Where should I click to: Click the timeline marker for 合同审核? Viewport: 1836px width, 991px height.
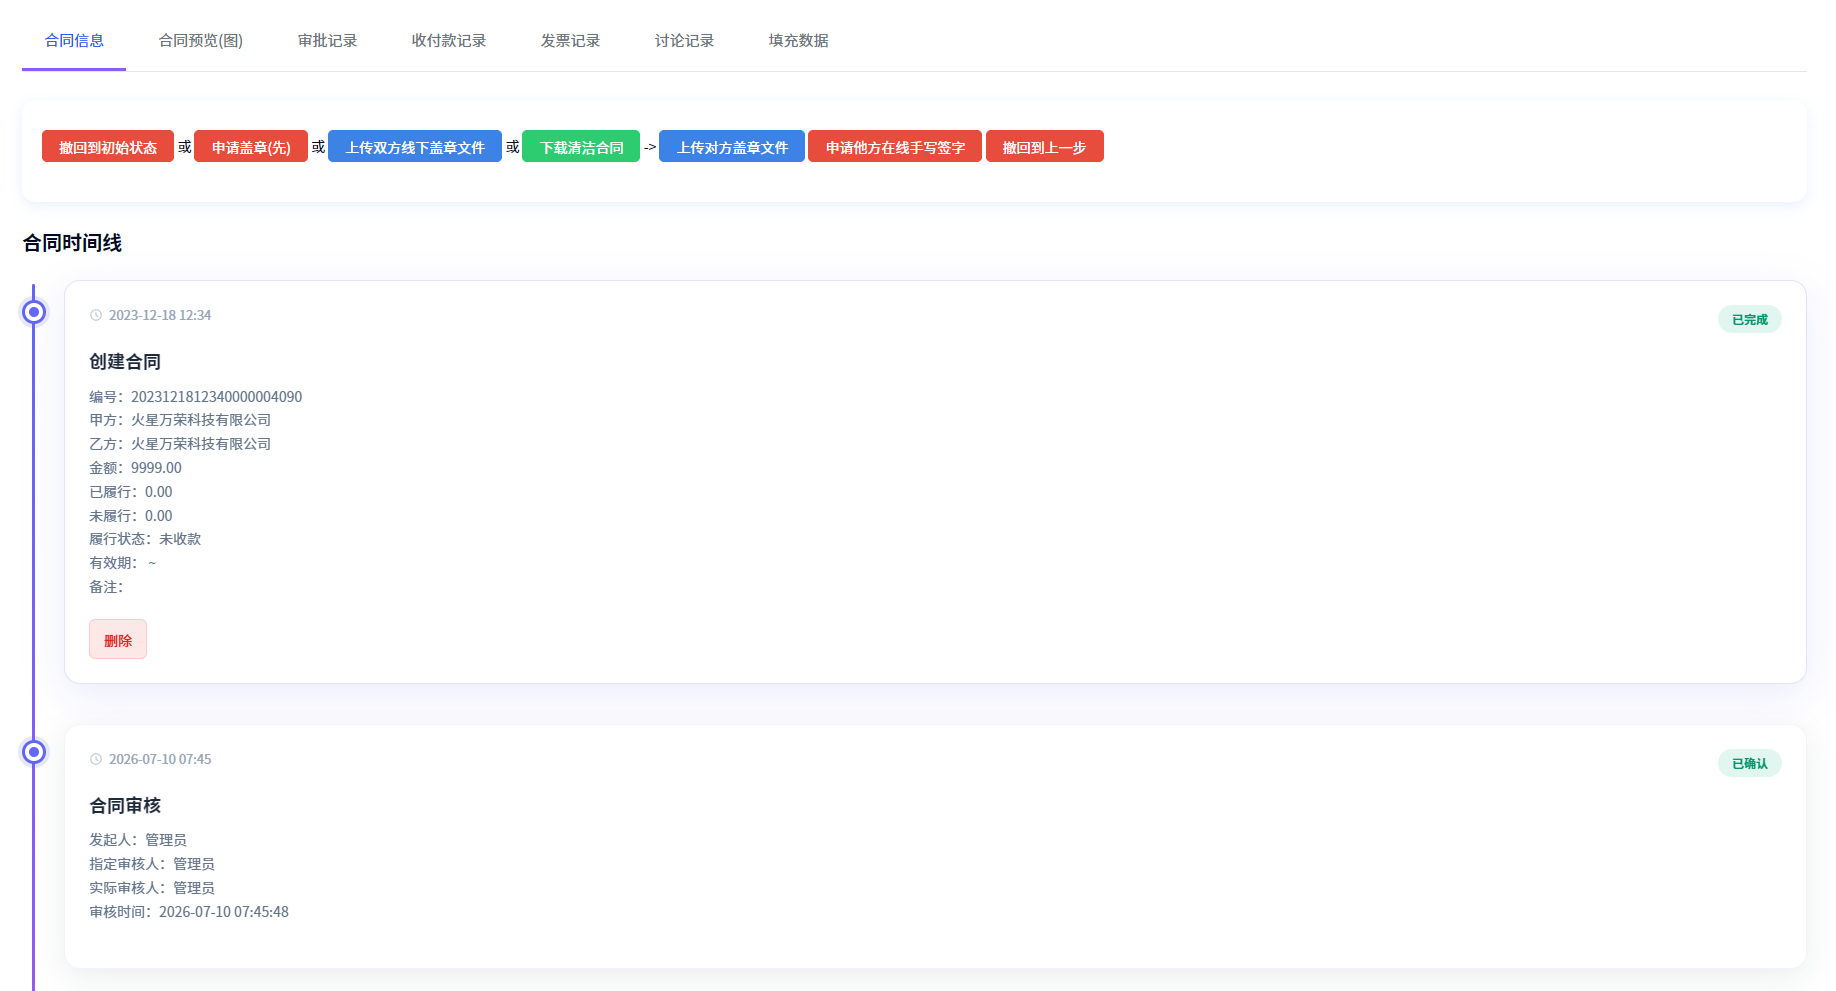pos(34,752)
